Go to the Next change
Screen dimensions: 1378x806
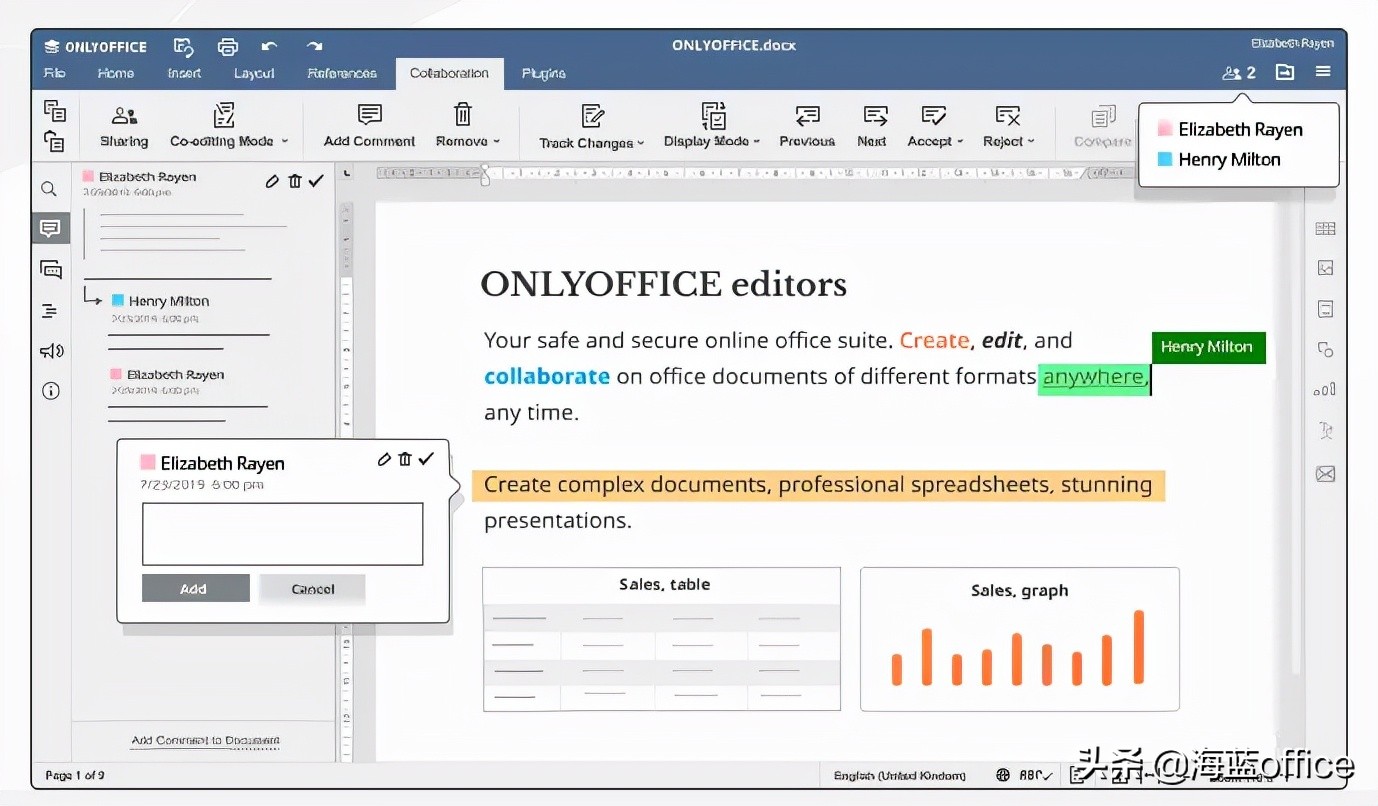click(872, 126)
